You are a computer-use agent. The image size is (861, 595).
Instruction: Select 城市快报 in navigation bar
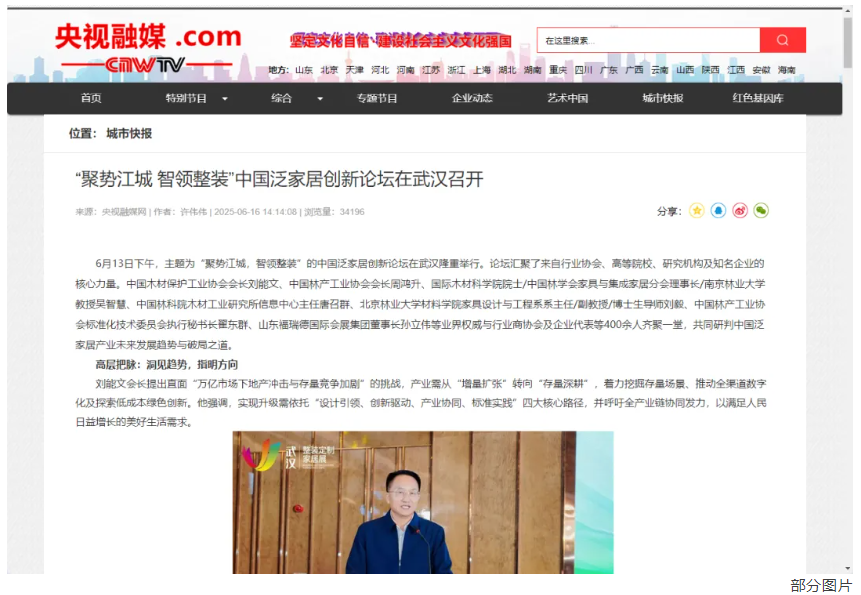(x=663, y=98)
